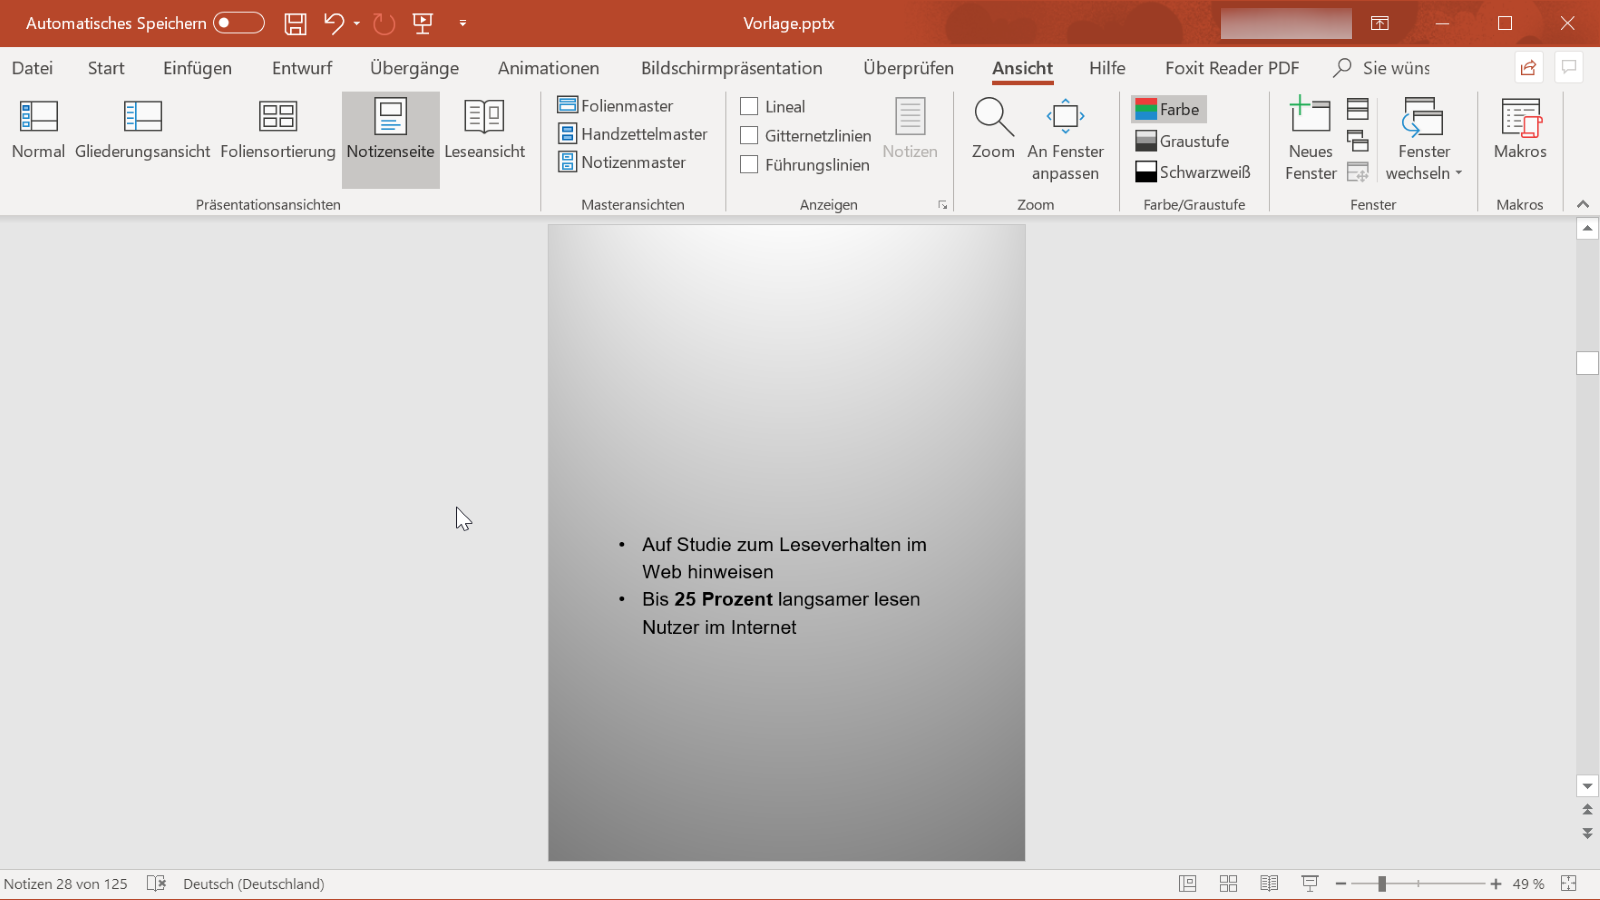Select Foliensortierung view
Image resolution: width=1600 pixels, height=900 pixels.
277,130
